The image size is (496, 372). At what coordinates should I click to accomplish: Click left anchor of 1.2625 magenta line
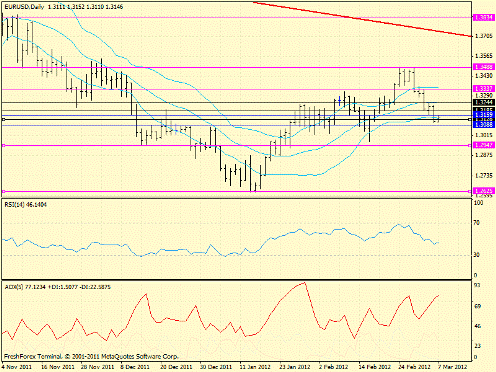[x=3, y=191]
